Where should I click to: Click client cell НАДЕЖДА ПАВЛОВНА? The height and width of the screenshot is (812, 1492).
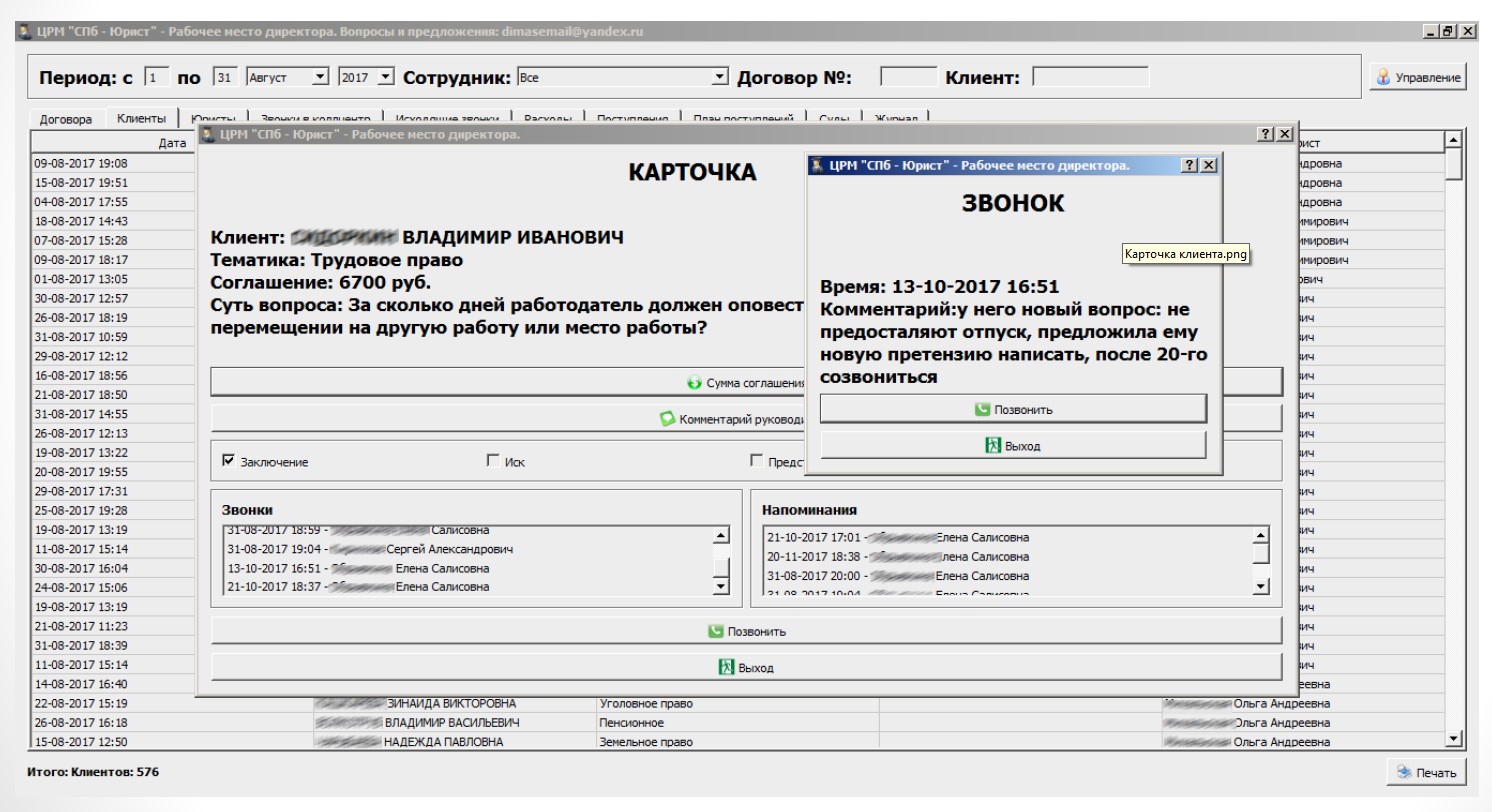pos(453,742)
